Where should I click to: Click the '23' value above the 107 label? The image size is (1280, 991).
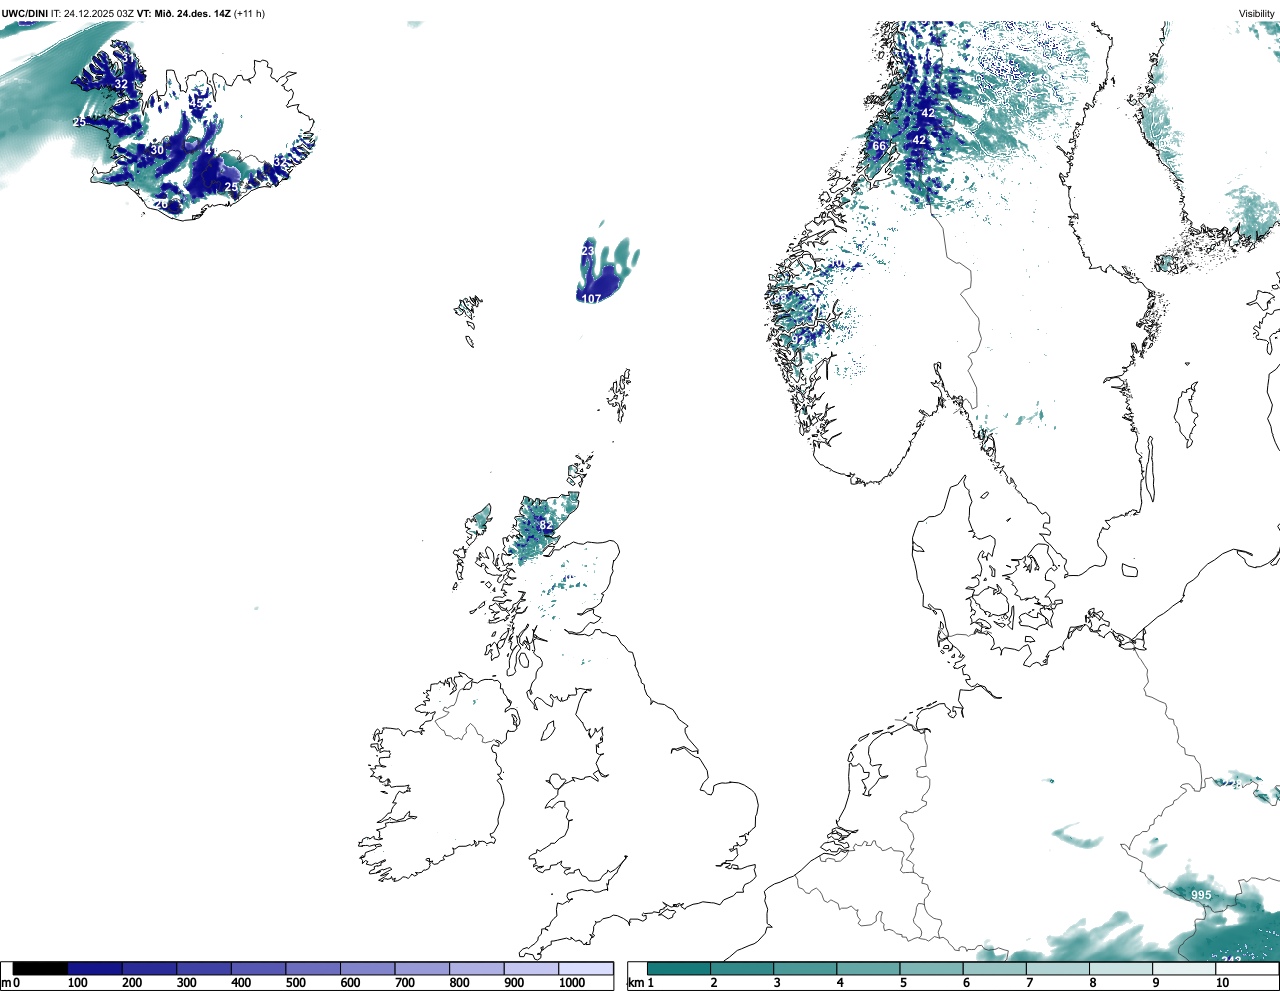pyautogui.click(x=588, y=250)
